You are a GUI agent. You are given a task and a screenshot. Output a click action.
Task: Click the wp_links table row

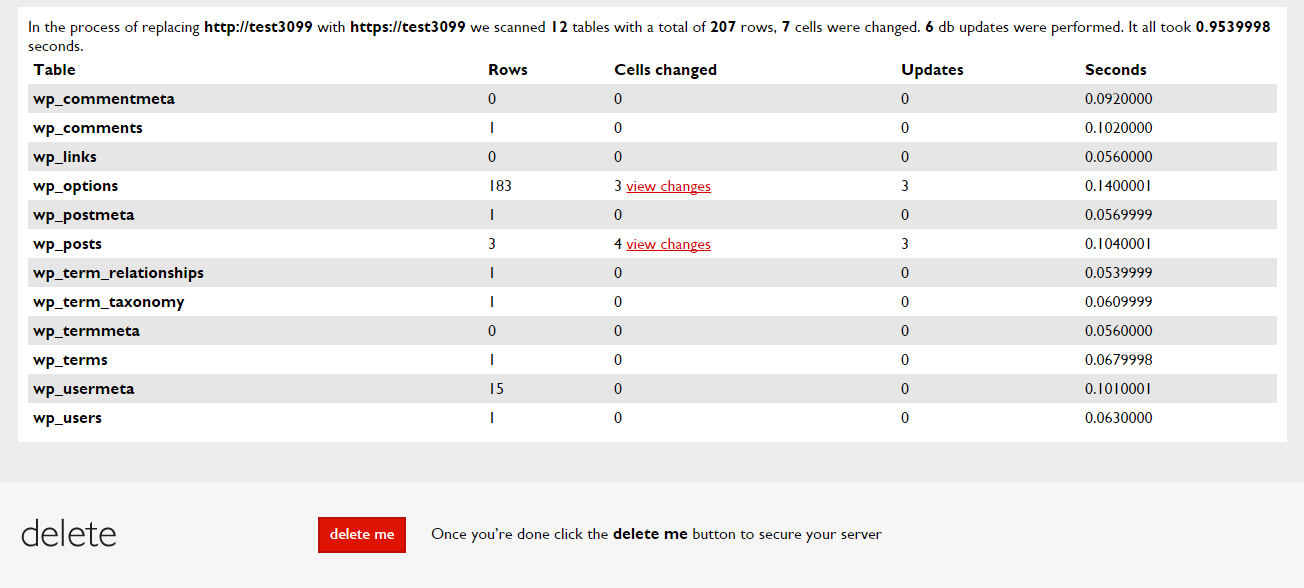point(652,157)
